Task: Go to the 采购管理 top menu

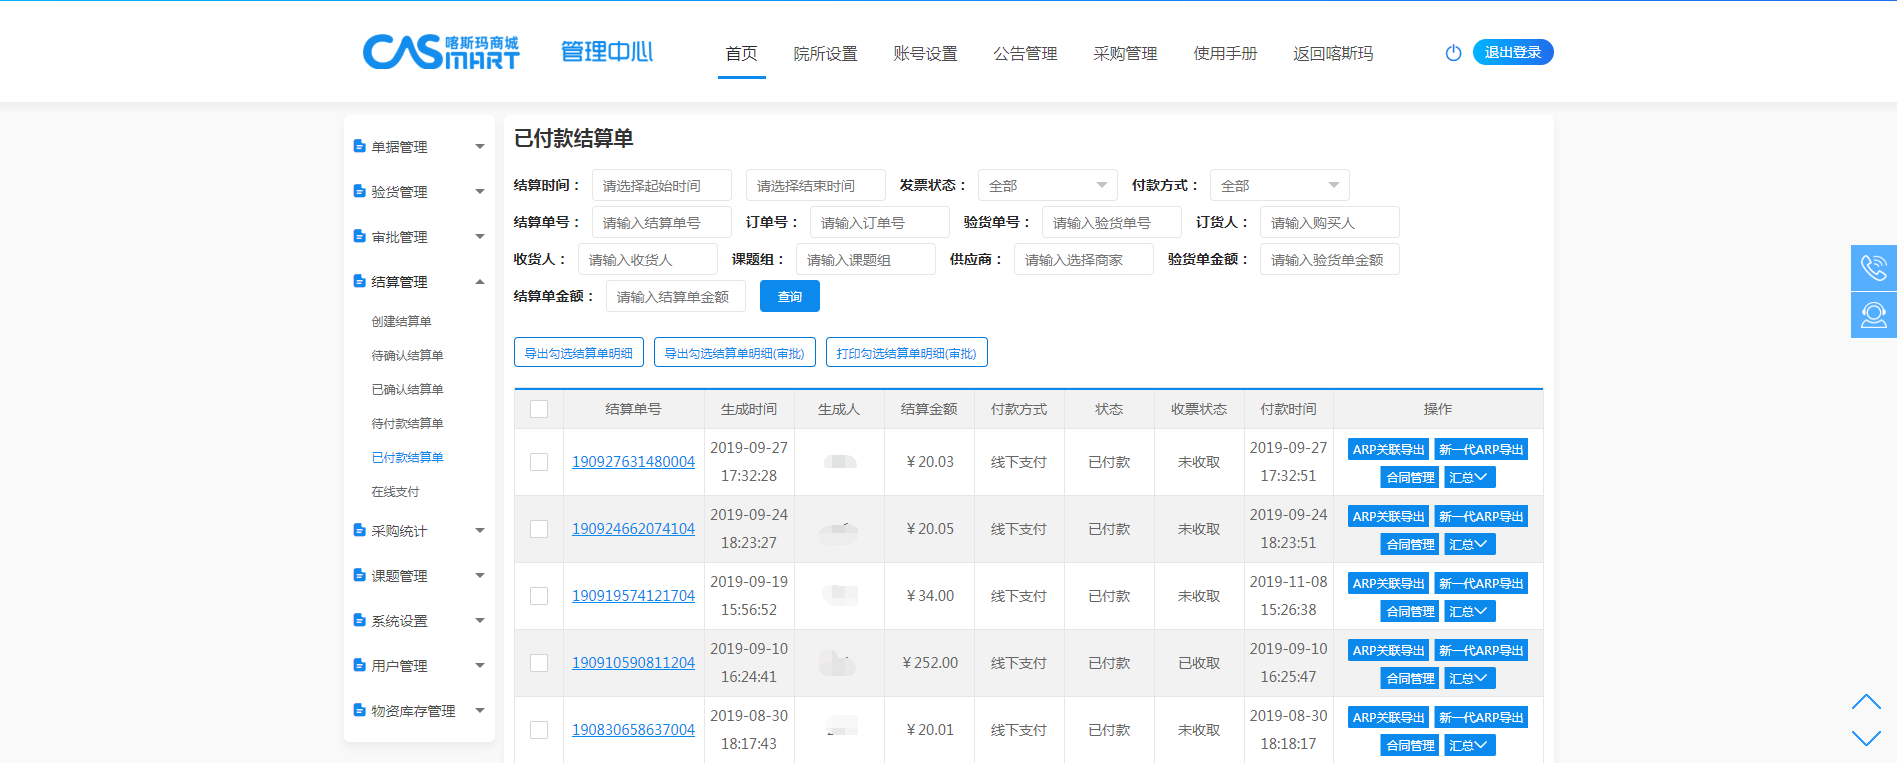Action: (1124, 53)
